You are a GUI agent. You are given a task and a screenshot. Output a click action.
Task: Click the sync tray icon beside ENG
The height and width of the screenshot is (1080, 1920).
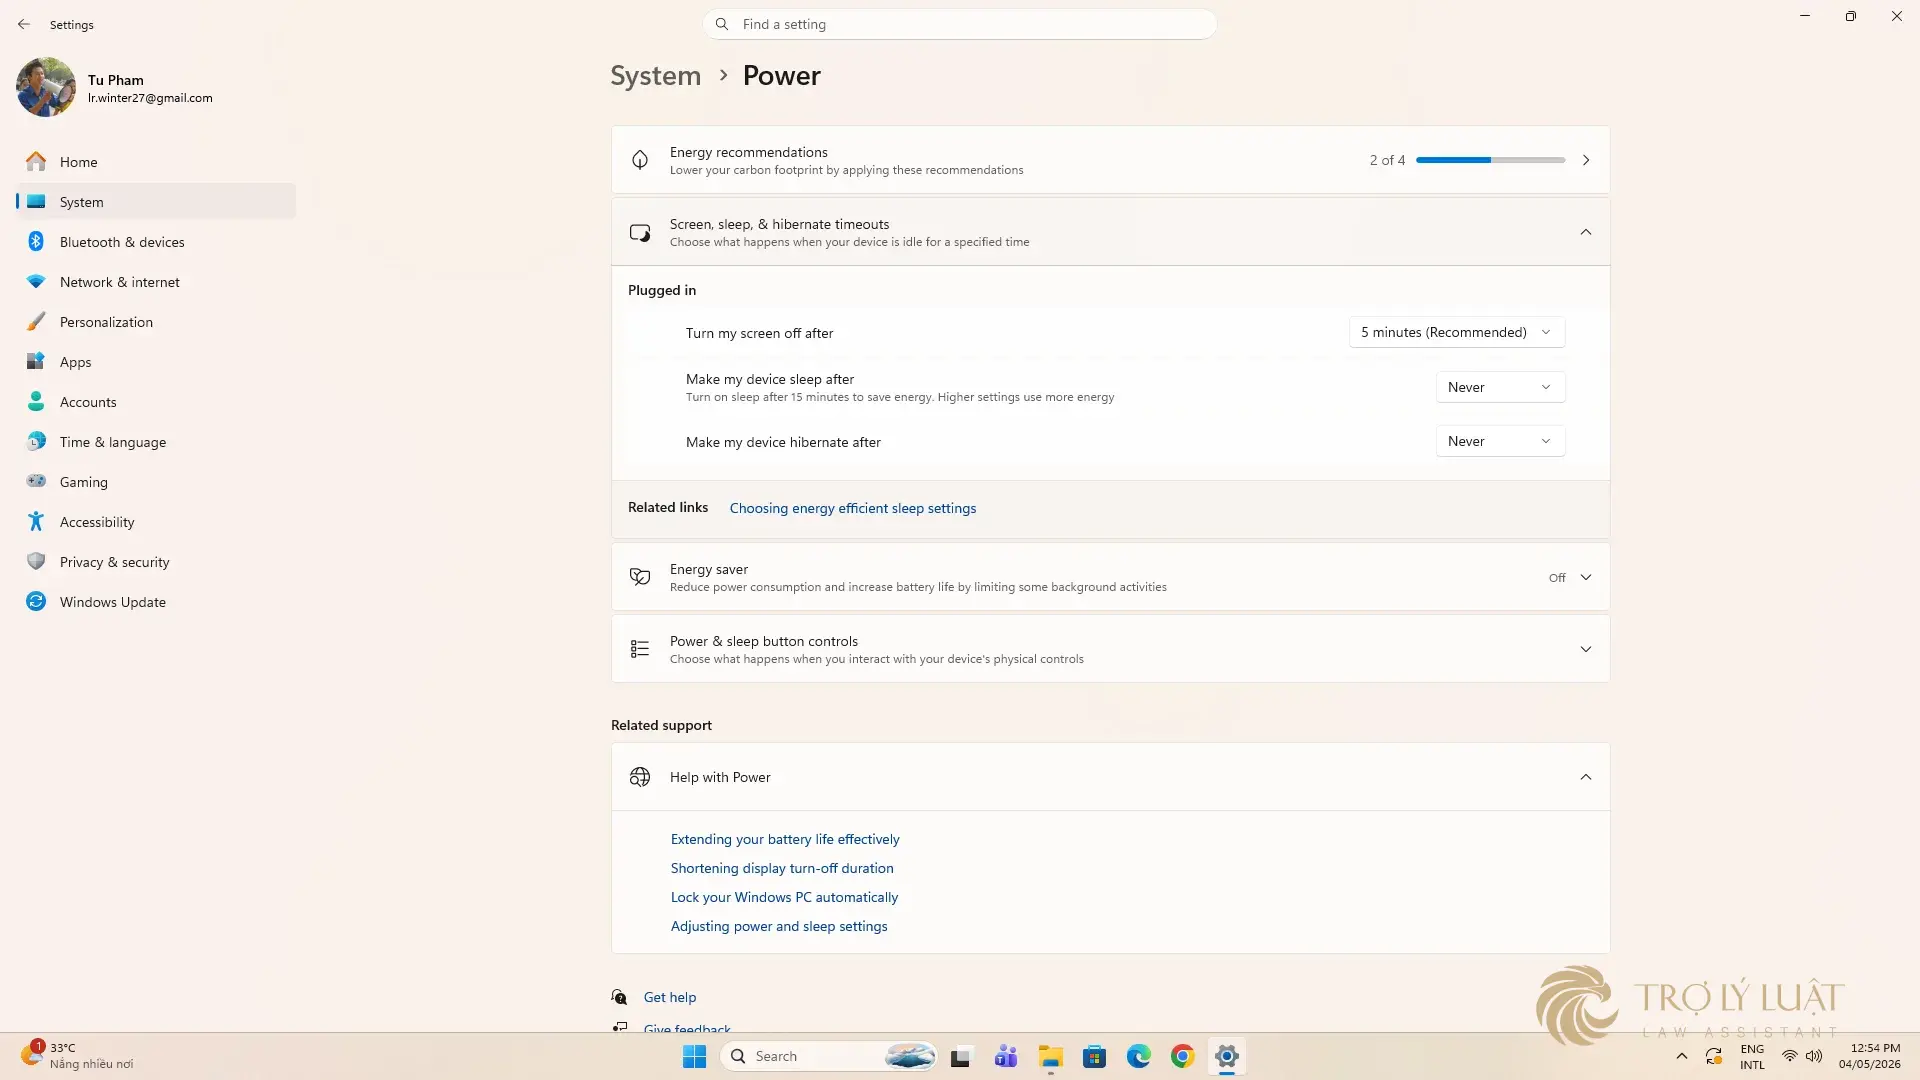tap(1714, 1056)
